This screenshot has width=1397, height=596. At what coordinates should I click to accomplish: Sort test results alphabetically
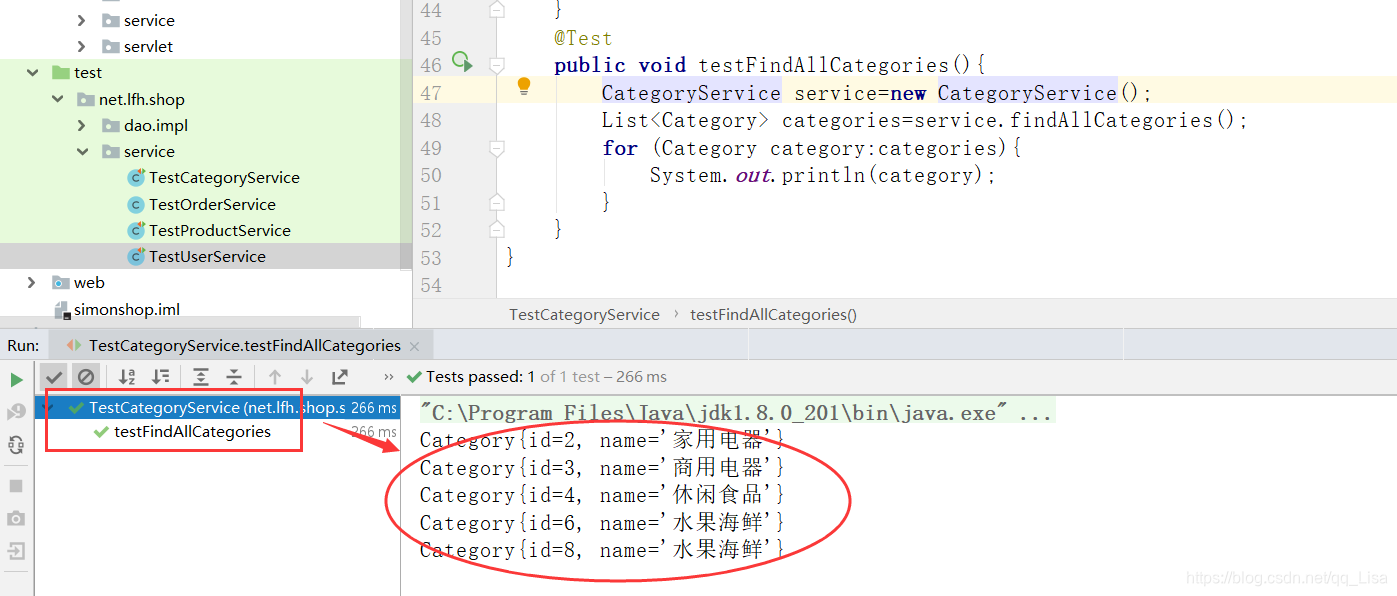click(x=127, y=377)
